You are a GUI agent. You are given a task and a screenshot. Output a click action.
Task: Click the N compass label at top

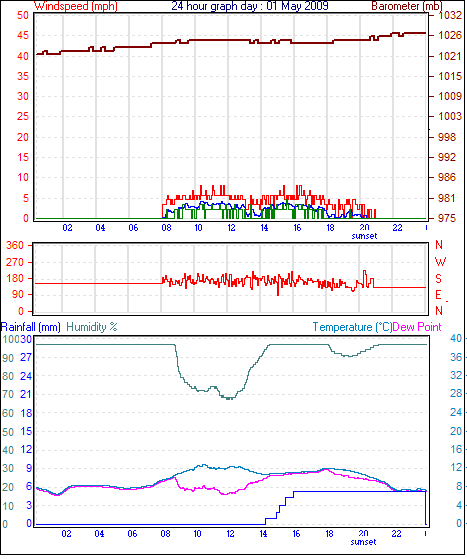click(439, 245)
